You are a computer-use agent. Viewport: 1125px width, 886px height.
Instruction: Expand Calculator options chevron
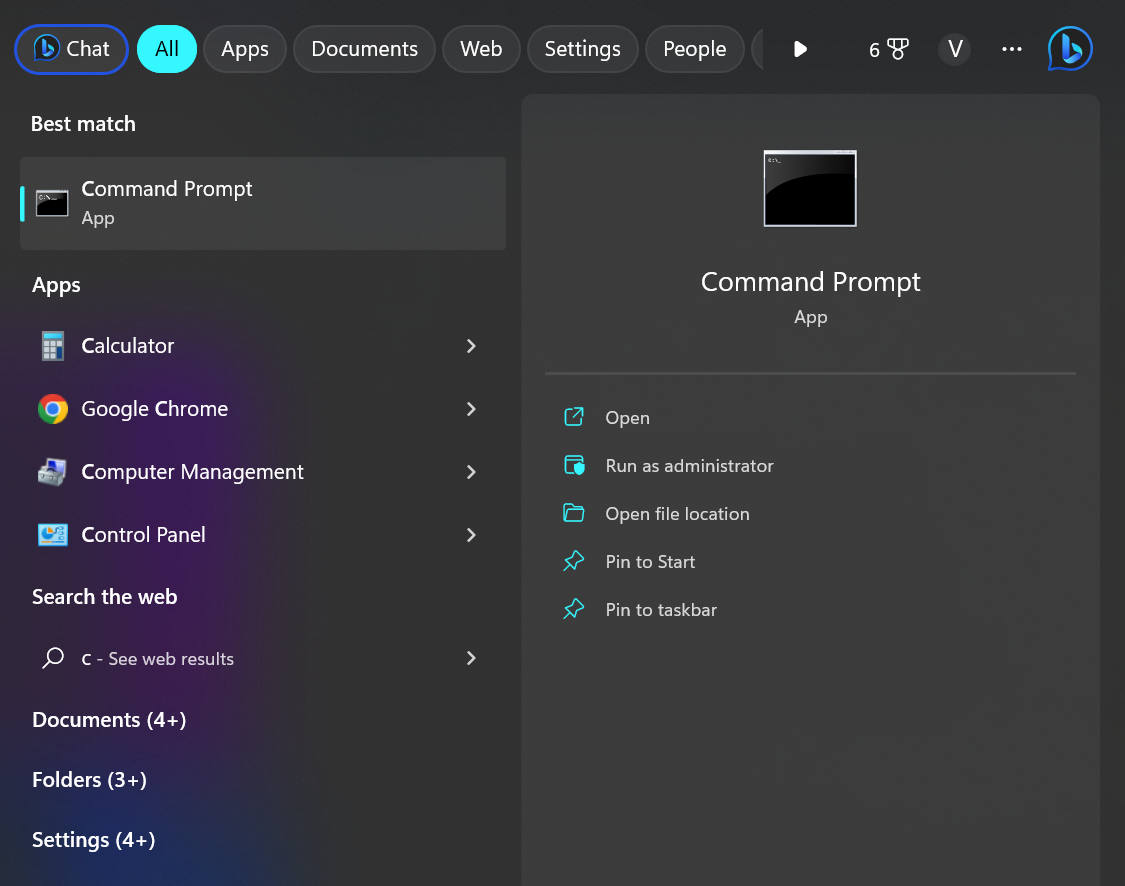(x=471, y=346)
